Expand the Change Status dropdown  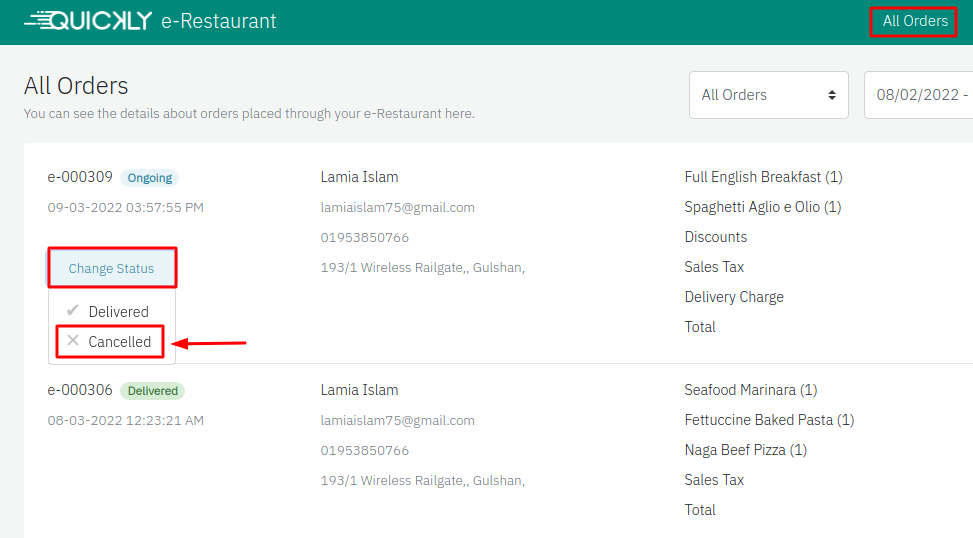111,268
